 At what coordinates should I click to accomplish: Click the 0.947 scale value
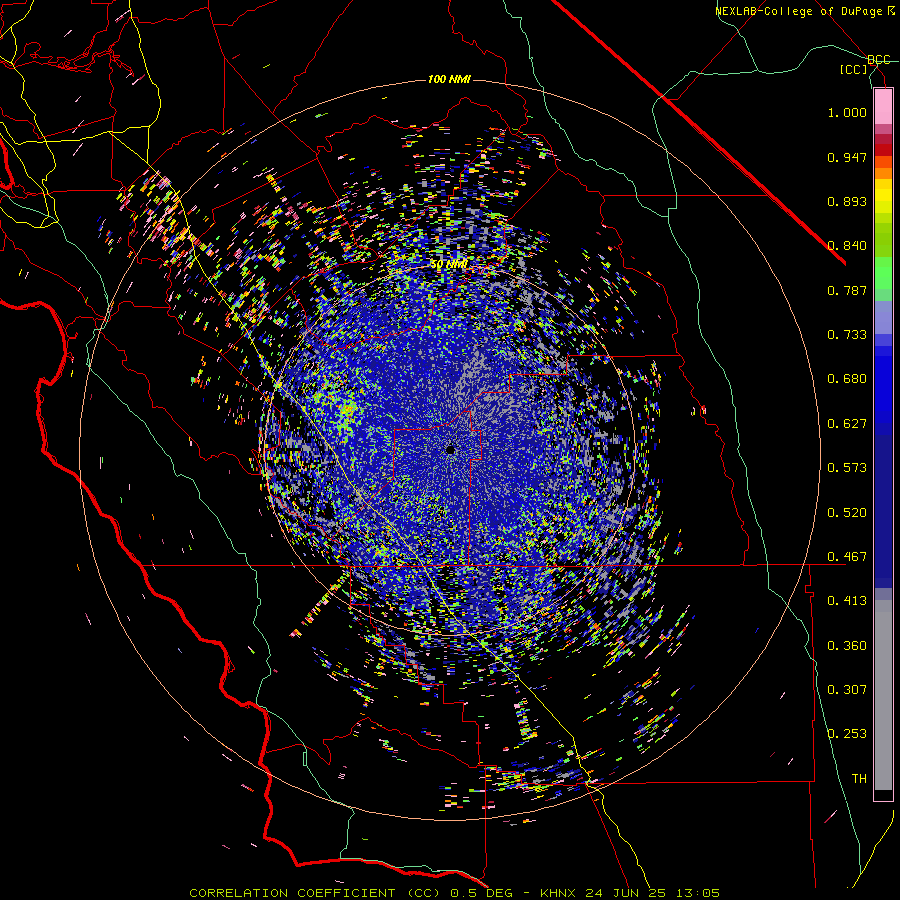click(x=847, y=157)
